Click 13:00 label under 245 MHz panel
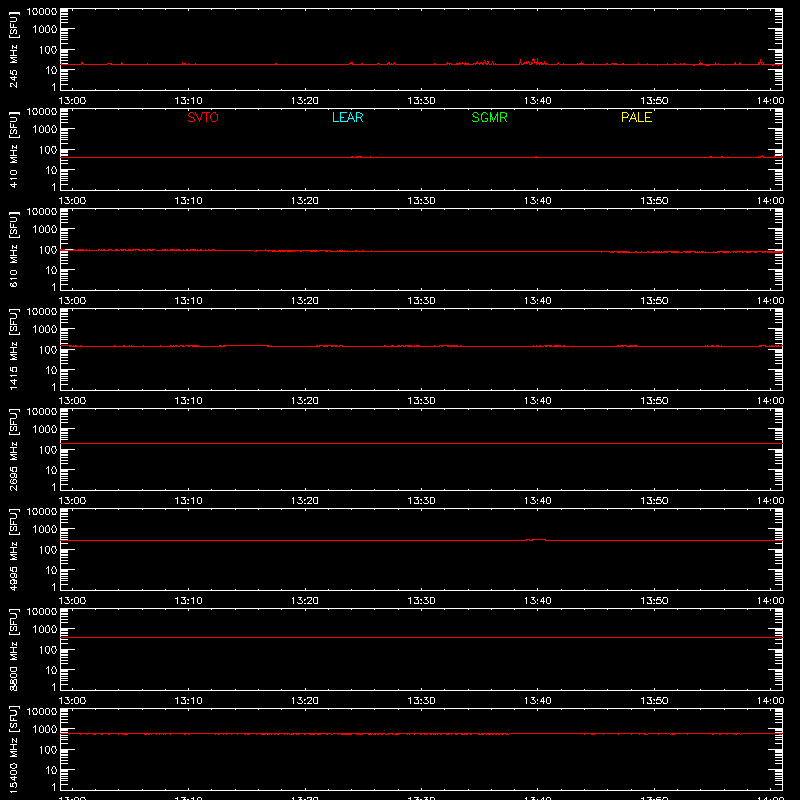This screenshot has height=800, width=800. click(72, 101)
